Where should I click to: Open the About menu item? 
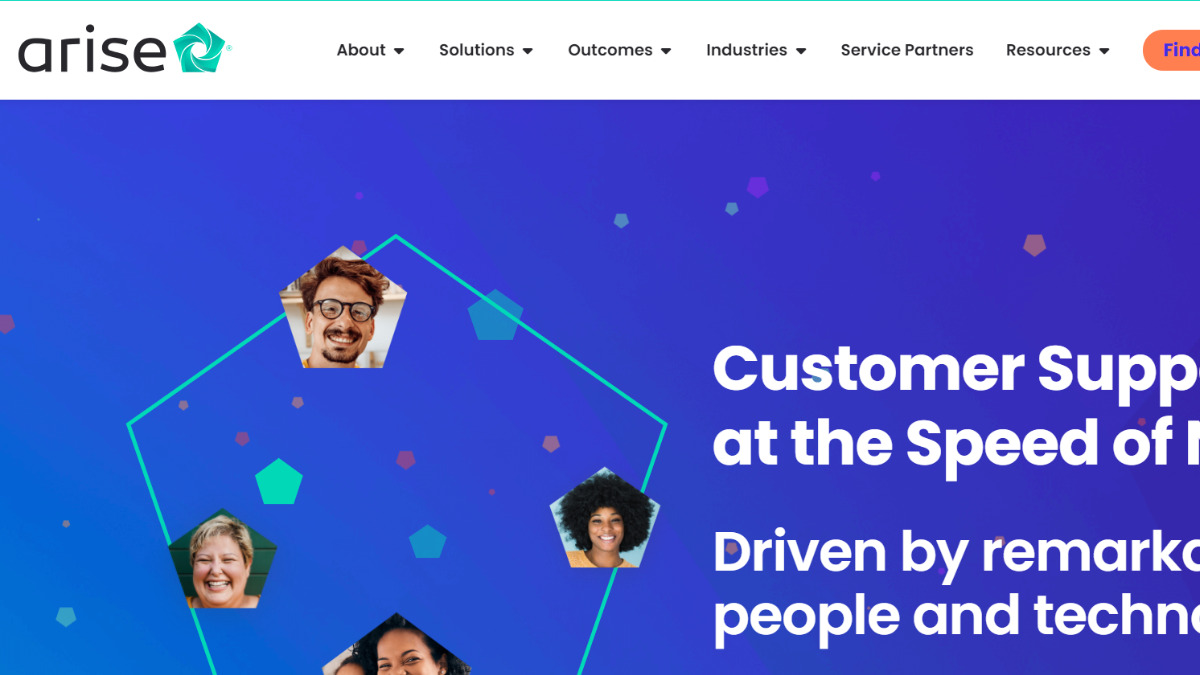click(x=361, y=50)
